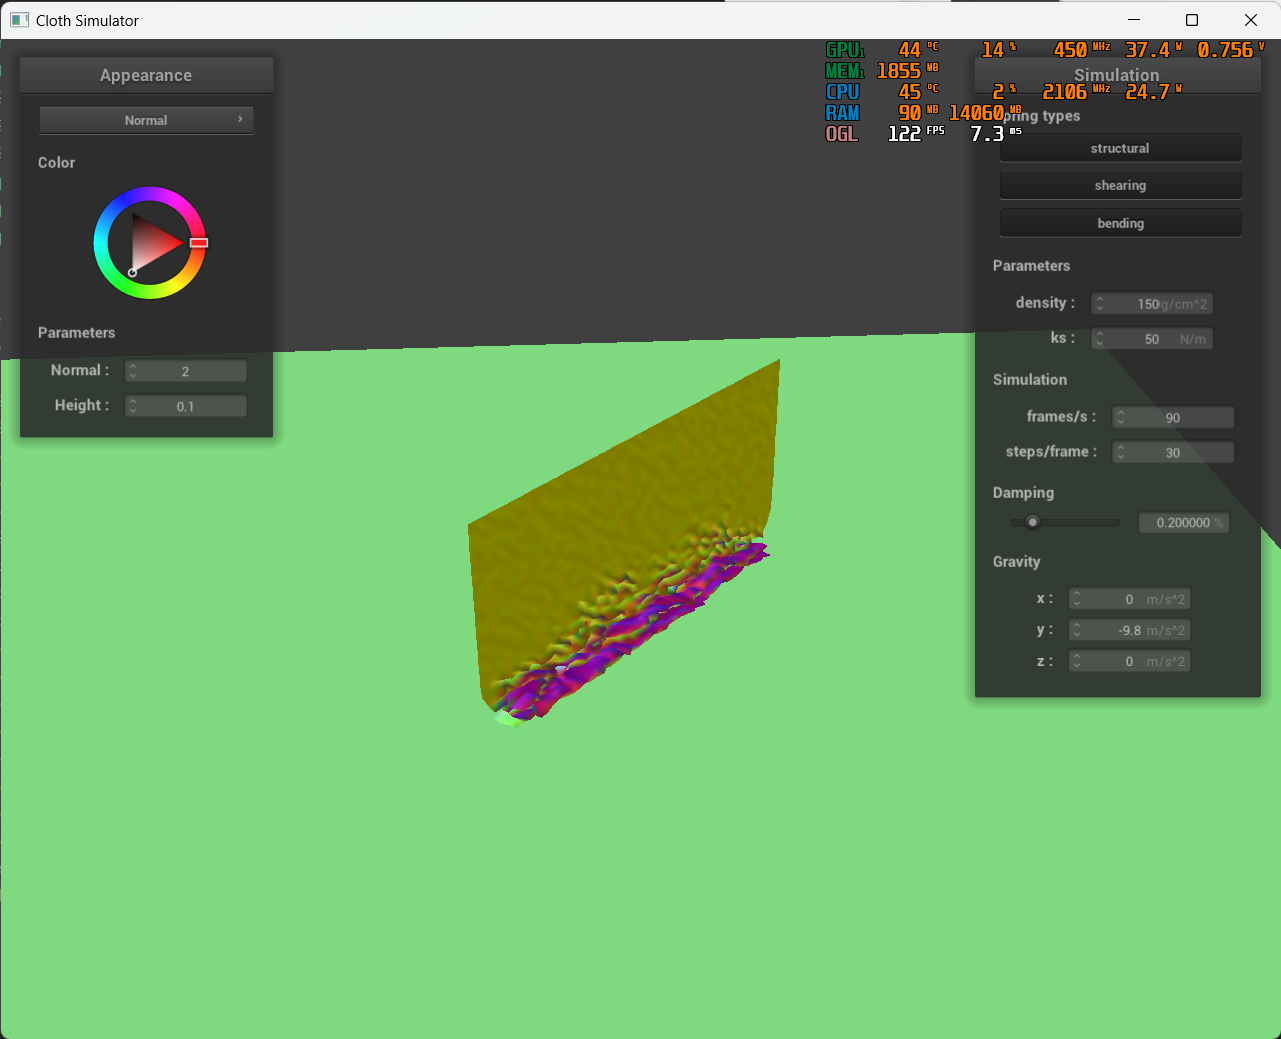This screenshot has height=1039, width=1281.
Task: Click the steps/frame stepper arrows
Action: coord(1120,452)
